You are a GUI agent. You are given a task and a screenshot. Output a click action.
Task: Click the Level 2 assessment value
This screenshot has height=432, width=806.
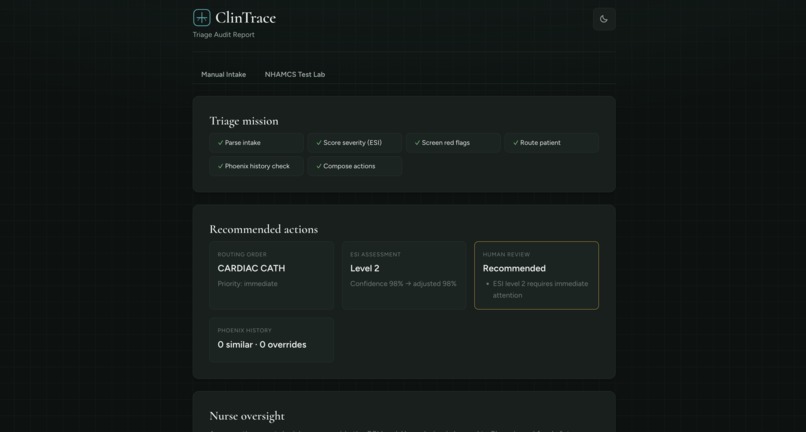[364, 268]
